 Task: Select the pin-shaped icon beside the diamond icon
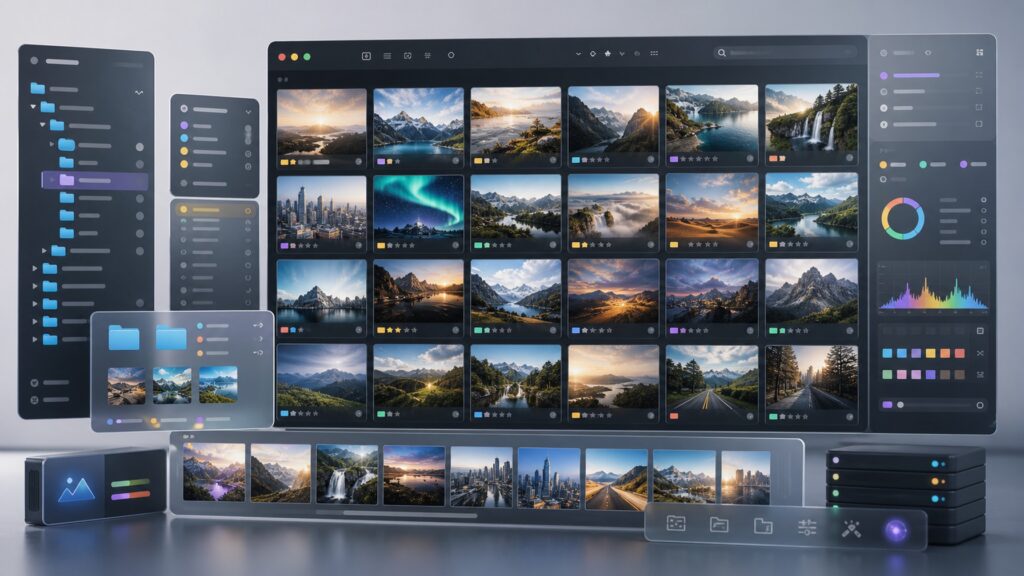point(607,54)
